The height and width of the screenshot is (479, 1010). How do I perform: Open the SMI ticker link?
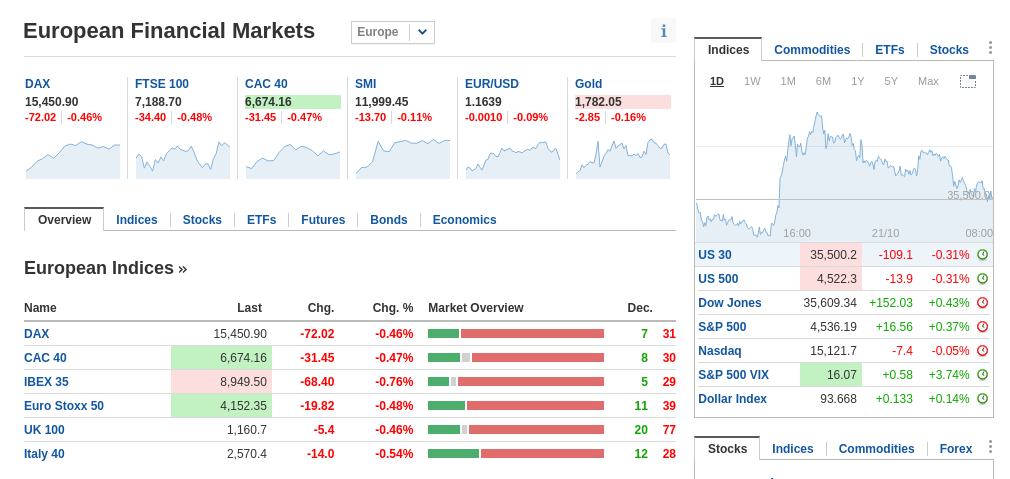click(365, 84)
